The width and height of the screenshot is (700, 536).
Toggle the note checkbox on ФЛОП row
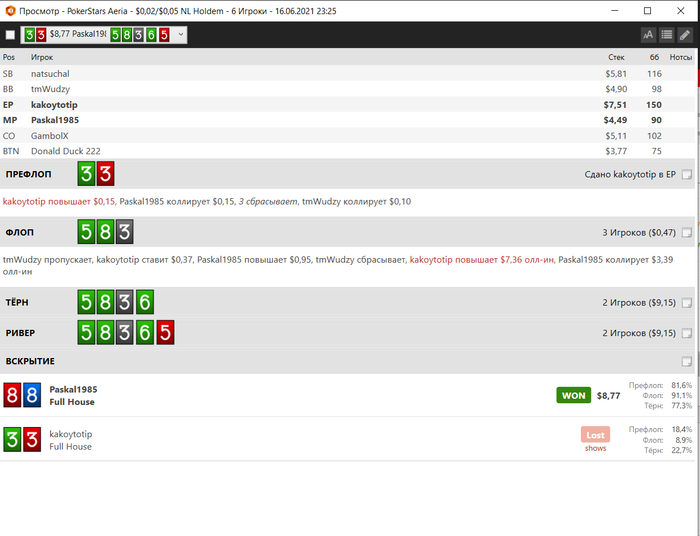pos(687,233)
